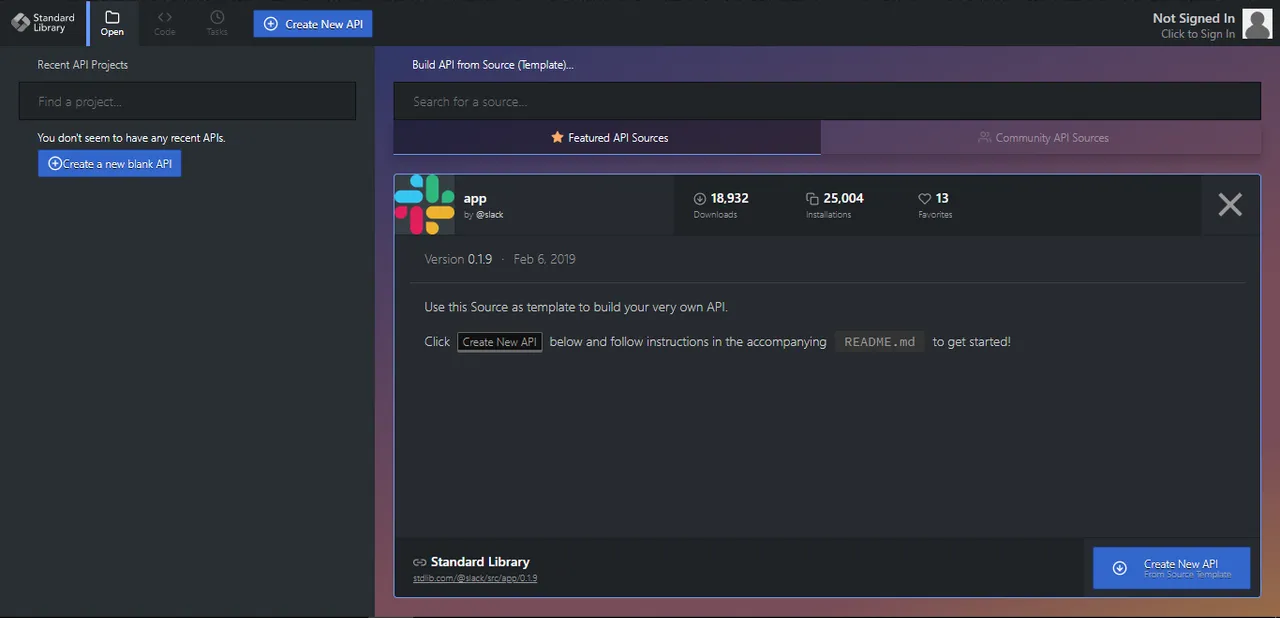Click the '18,932' downloads count

(x=730, y=198)
